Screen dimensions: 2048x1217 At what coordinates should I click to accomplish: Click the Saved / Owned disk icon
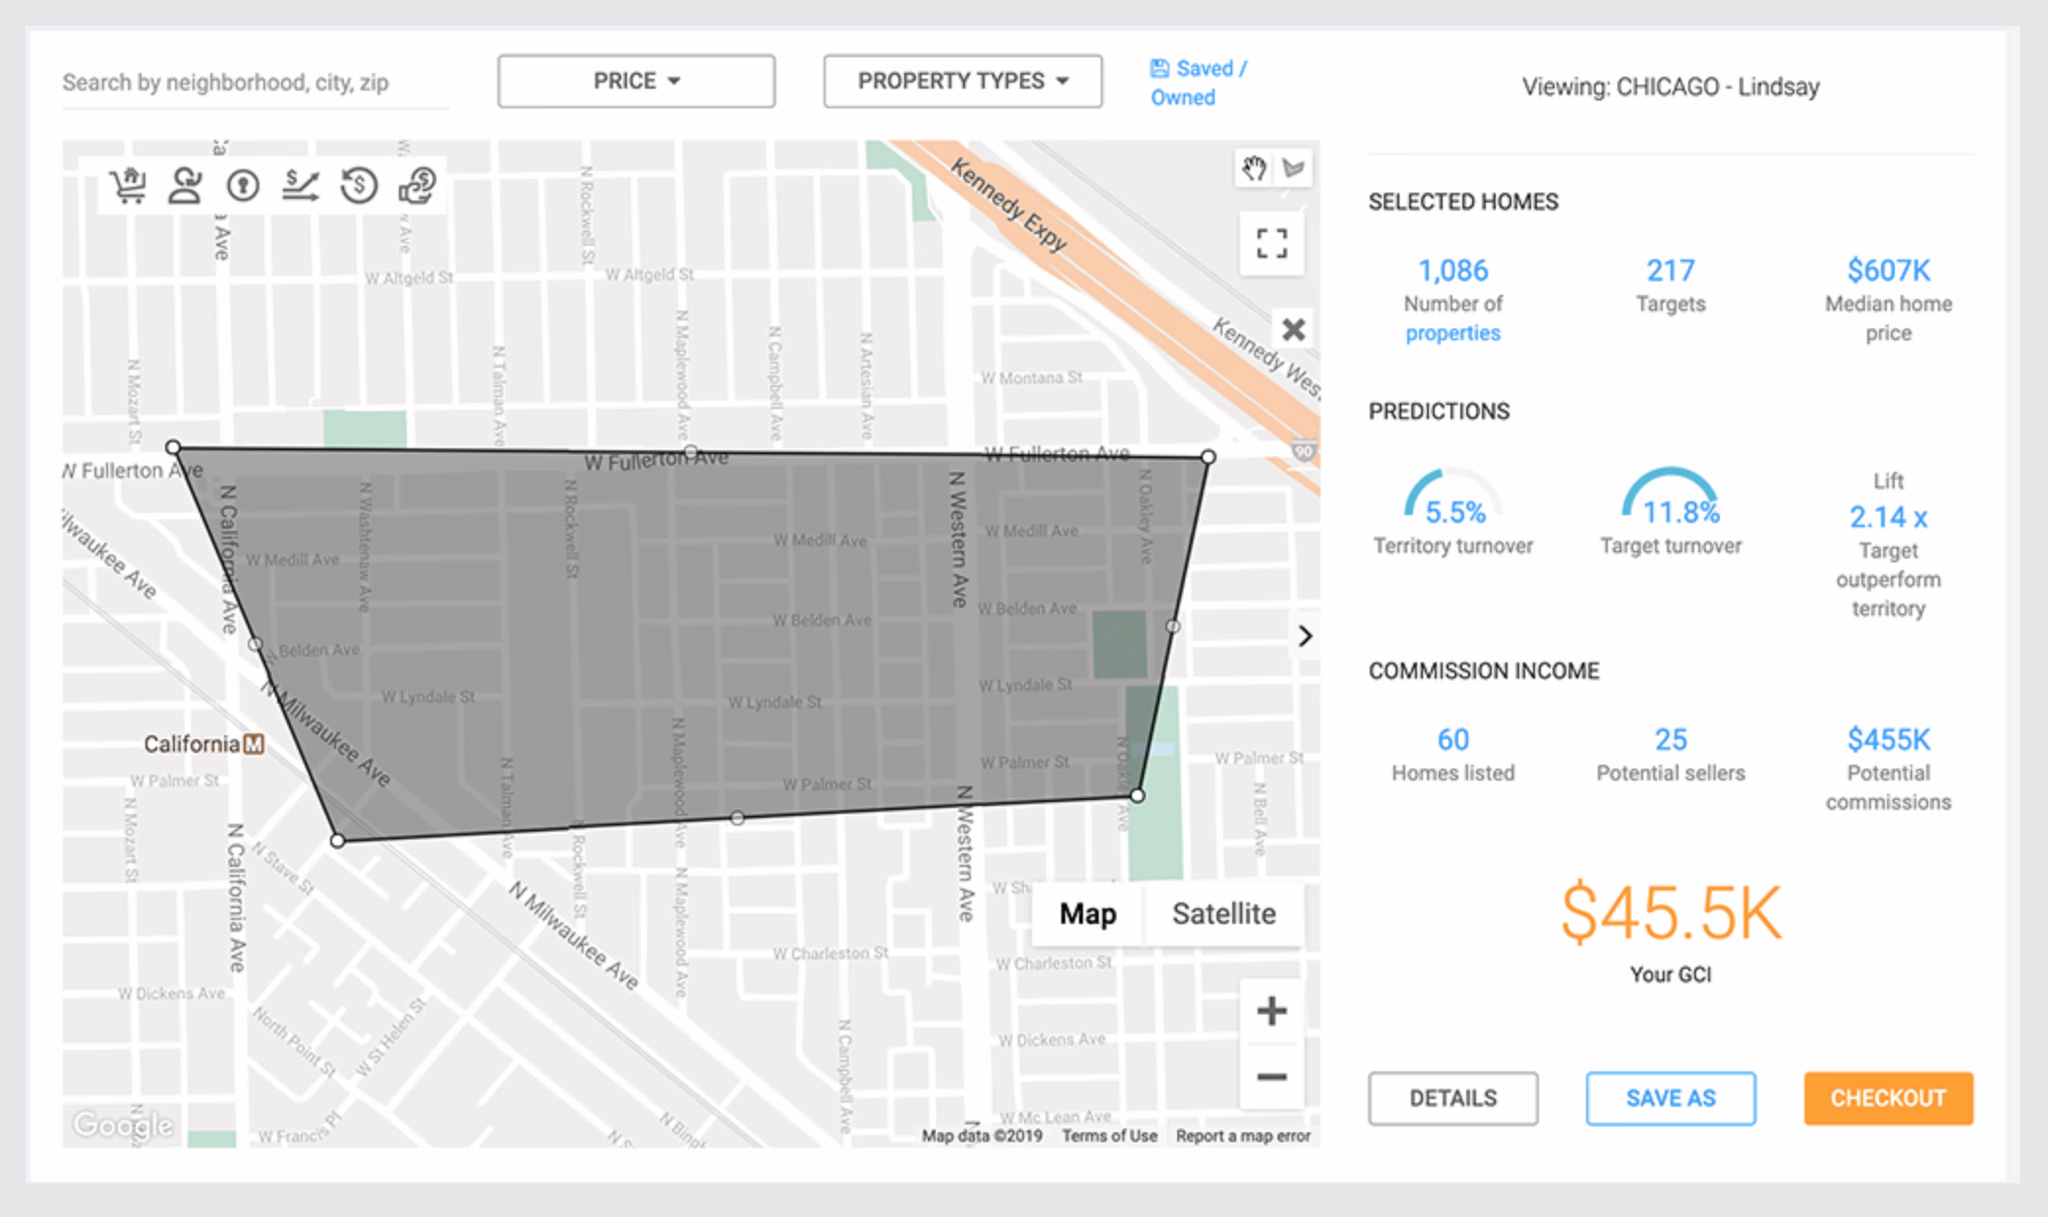pyautogui.click(x=1159, y=68)
